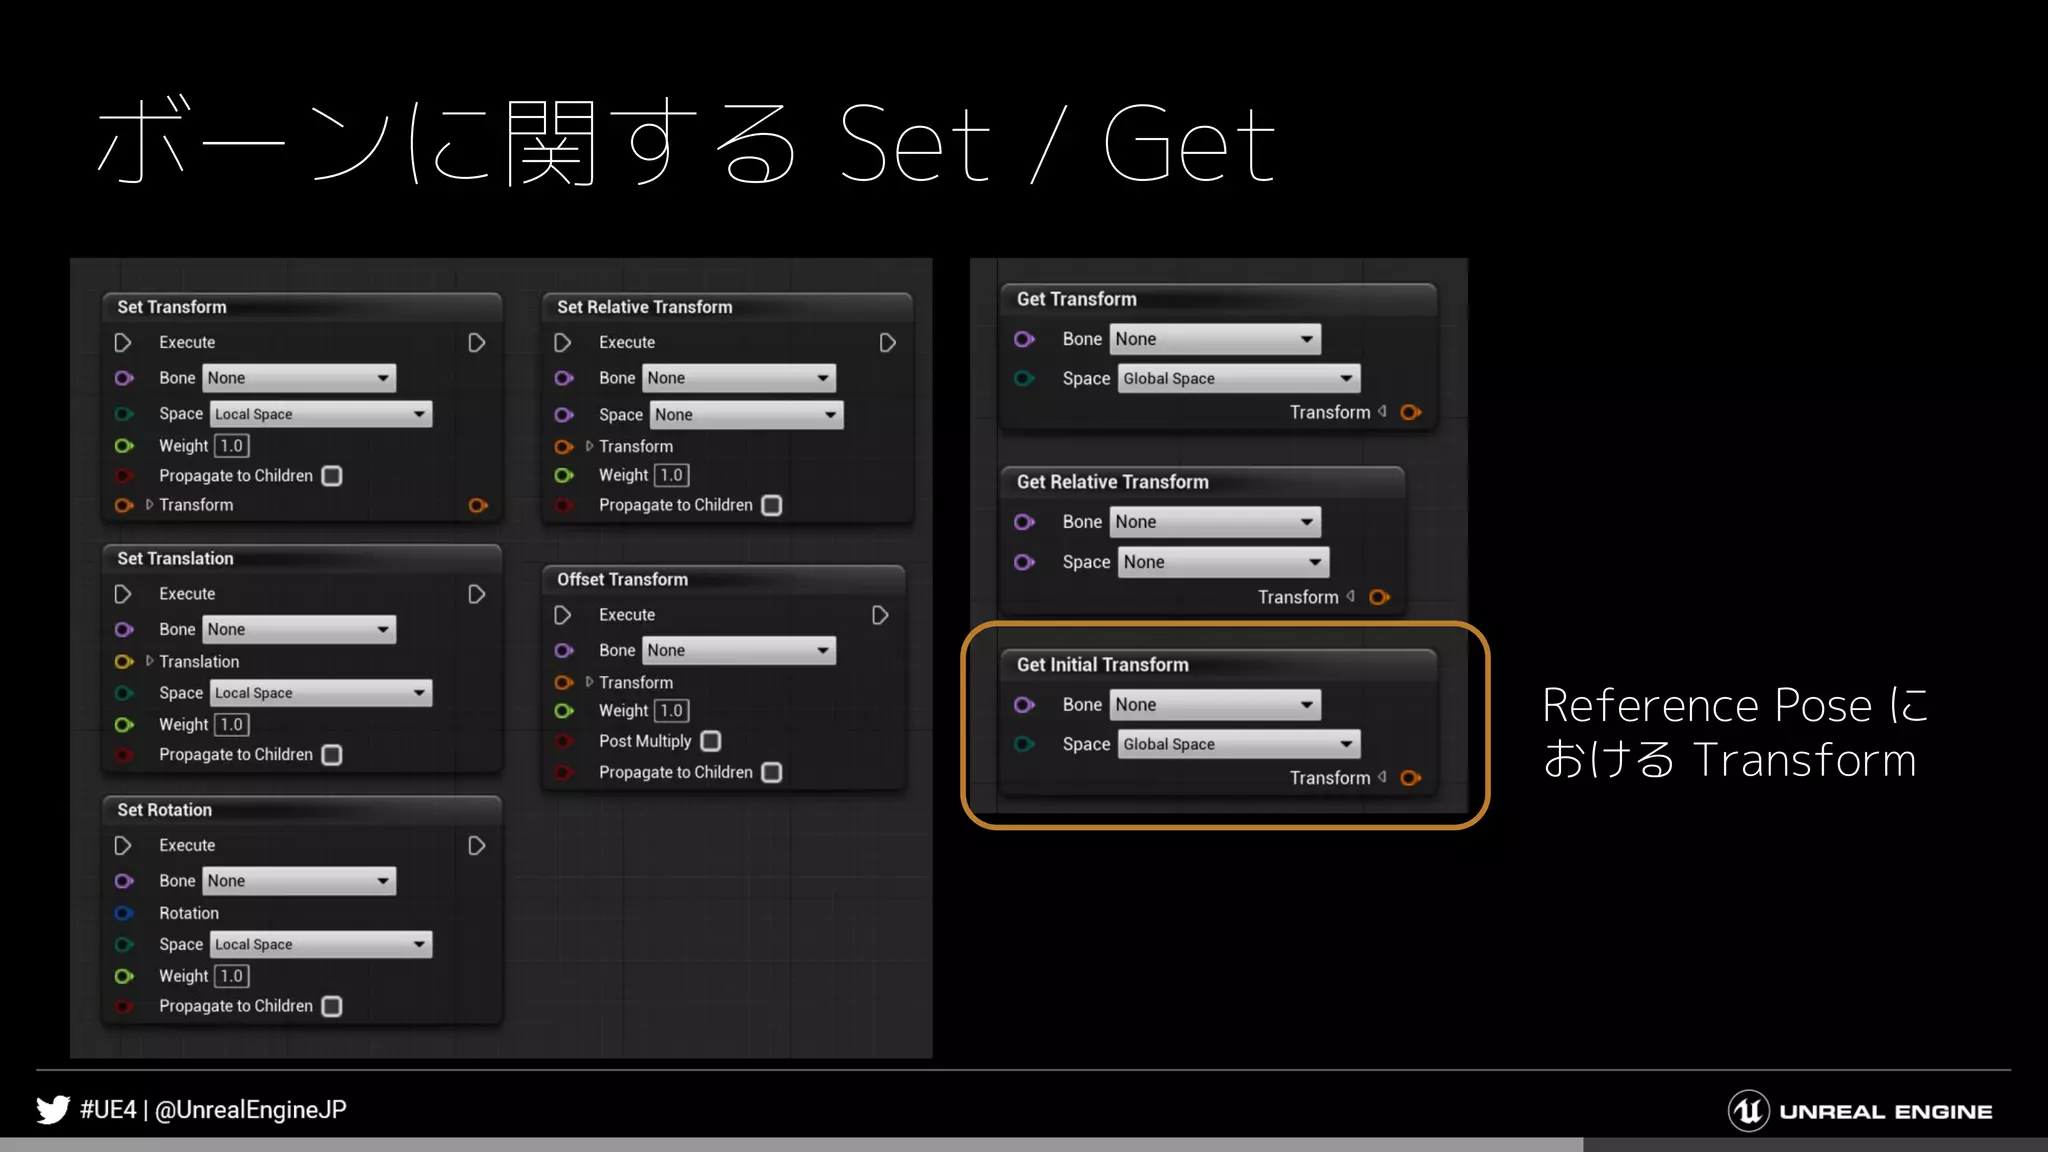Click Get Initial Transform output Transform pin

pyautogui.click(x=1411, y=778)
